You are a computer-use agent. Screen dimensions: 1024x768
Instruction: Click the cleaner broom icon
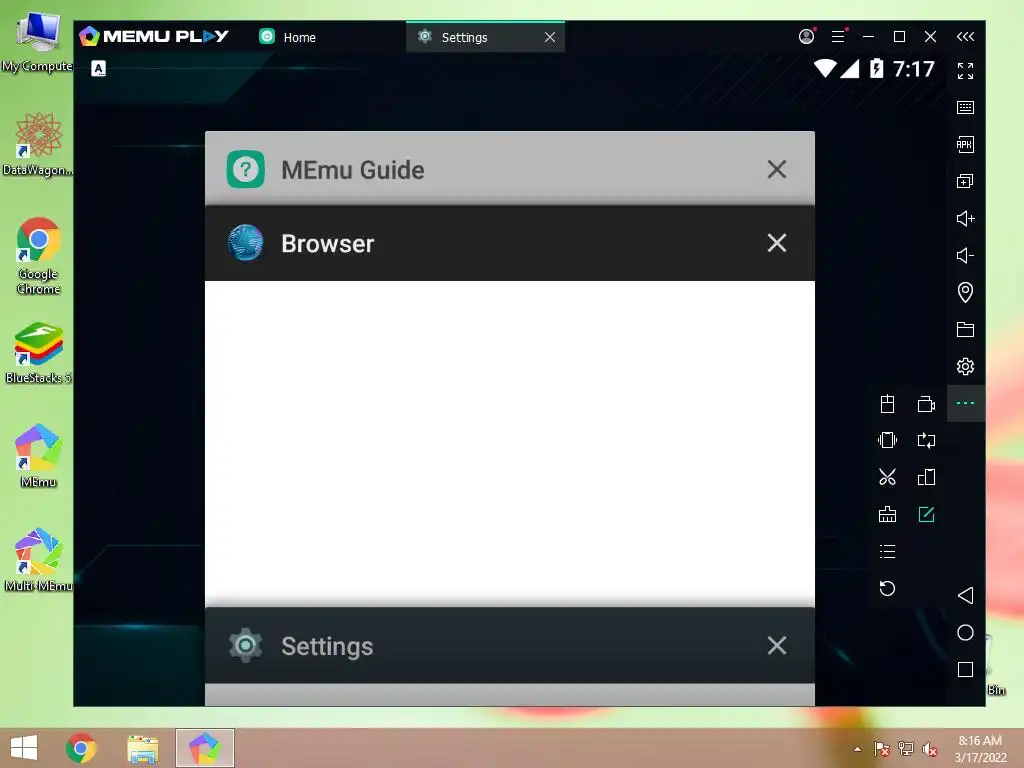[x=888, y=515]
